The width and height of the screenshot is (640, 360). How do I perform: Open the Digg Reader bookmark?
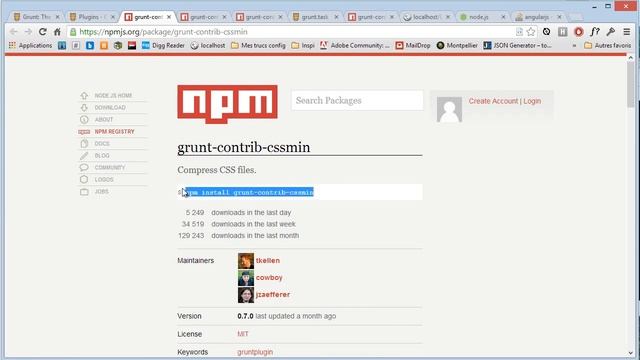163,46
